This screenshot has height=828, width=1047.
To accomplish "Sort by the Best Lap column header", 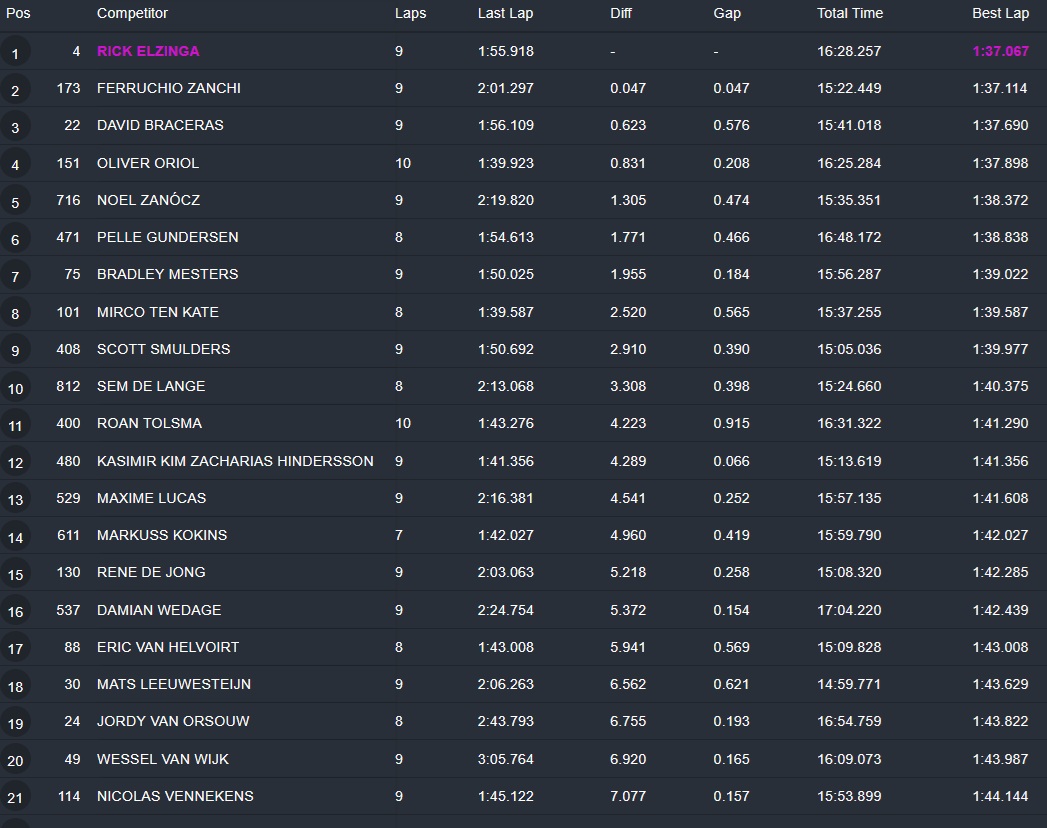I will point(1000,14).
